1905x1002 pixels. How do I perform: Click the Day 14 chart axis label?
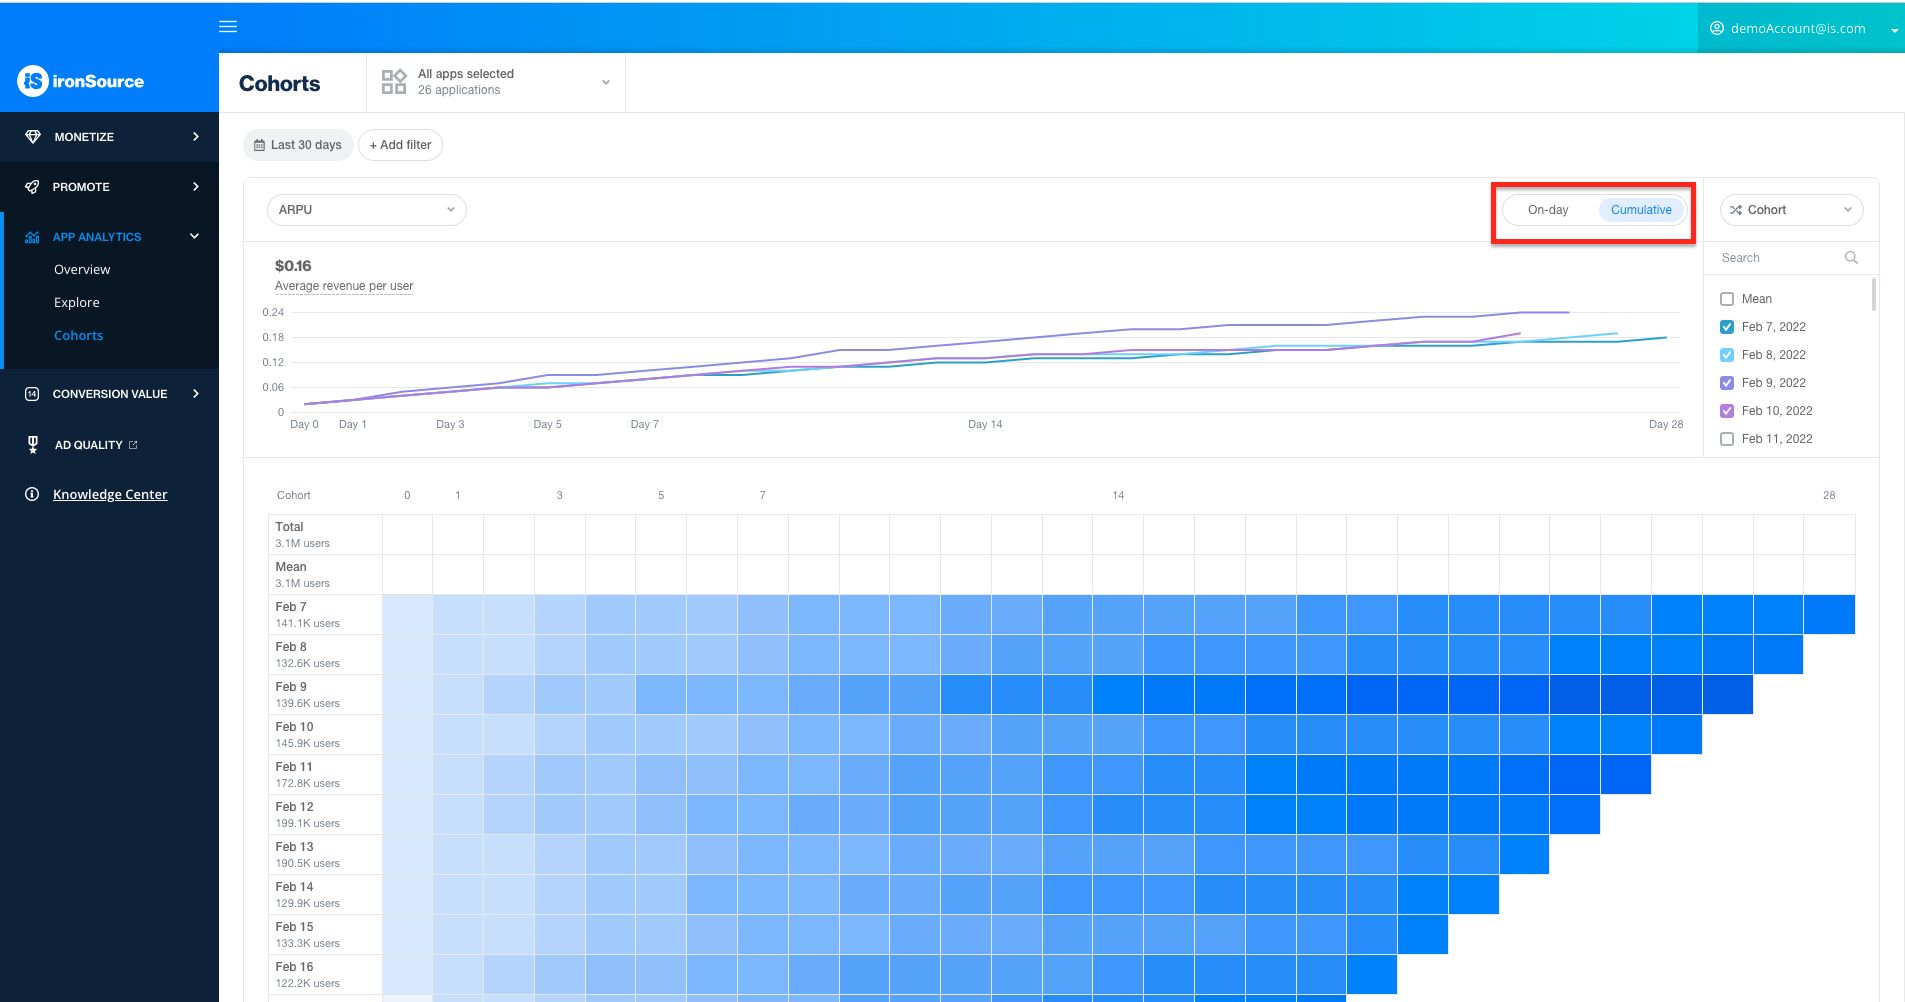pos(985,424)
